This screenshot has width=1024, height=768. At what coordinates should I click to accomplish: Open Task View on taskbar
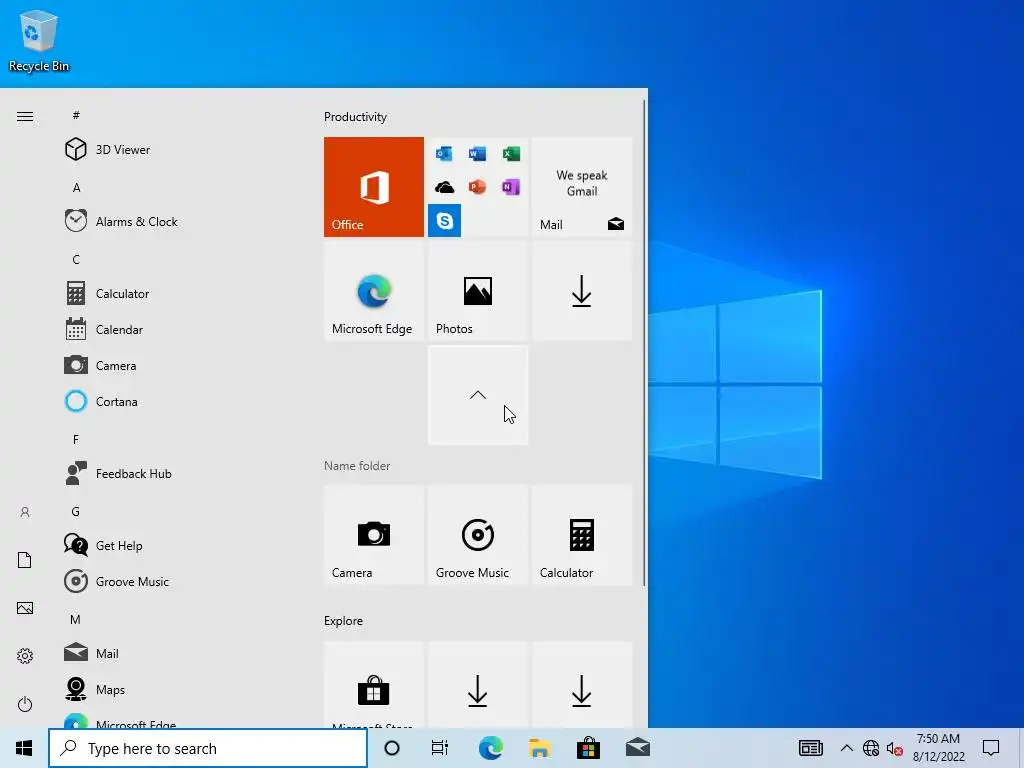tap(440, 748)
